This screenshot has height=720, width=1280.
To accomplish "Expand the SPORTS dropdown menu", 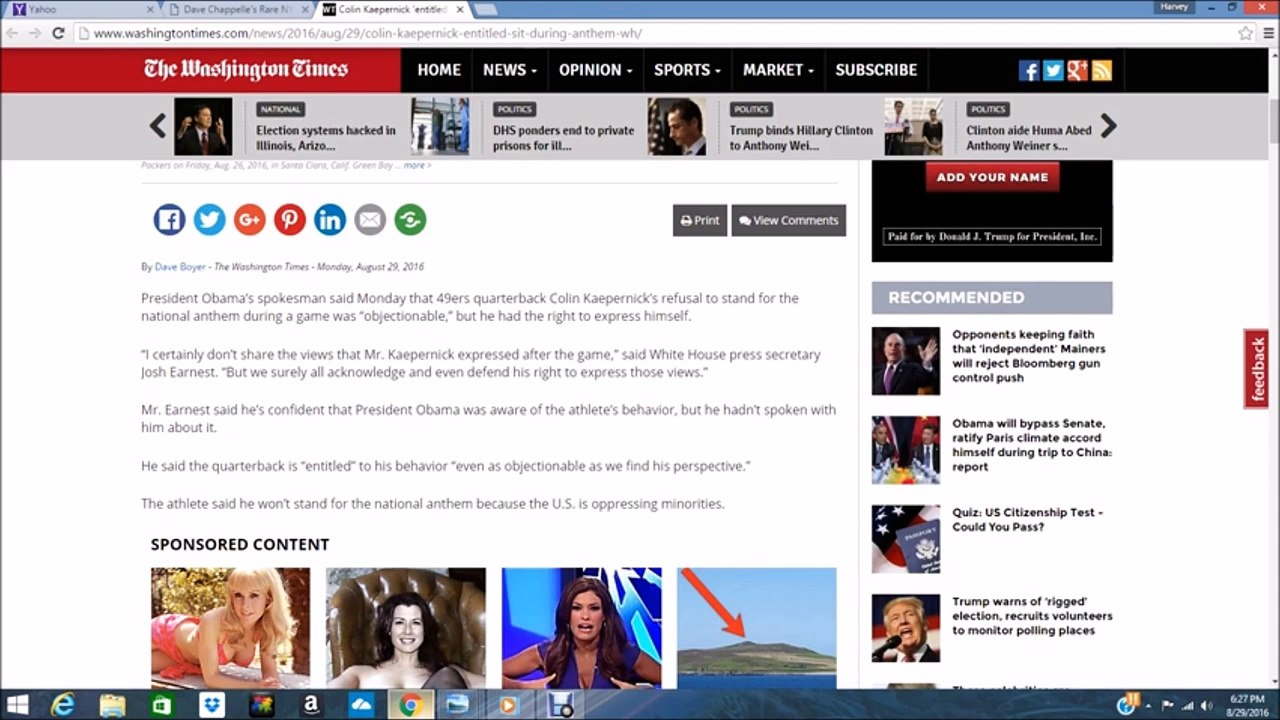I will pos(687,70).
